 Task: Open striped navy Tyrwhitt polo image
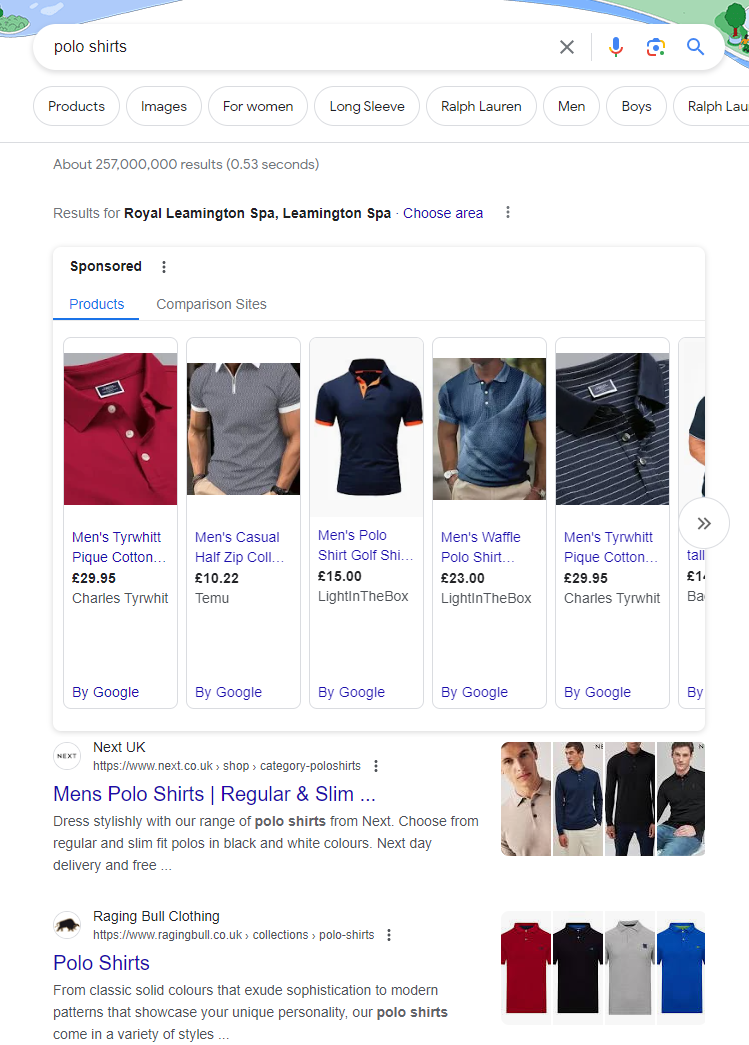point(612,429)
